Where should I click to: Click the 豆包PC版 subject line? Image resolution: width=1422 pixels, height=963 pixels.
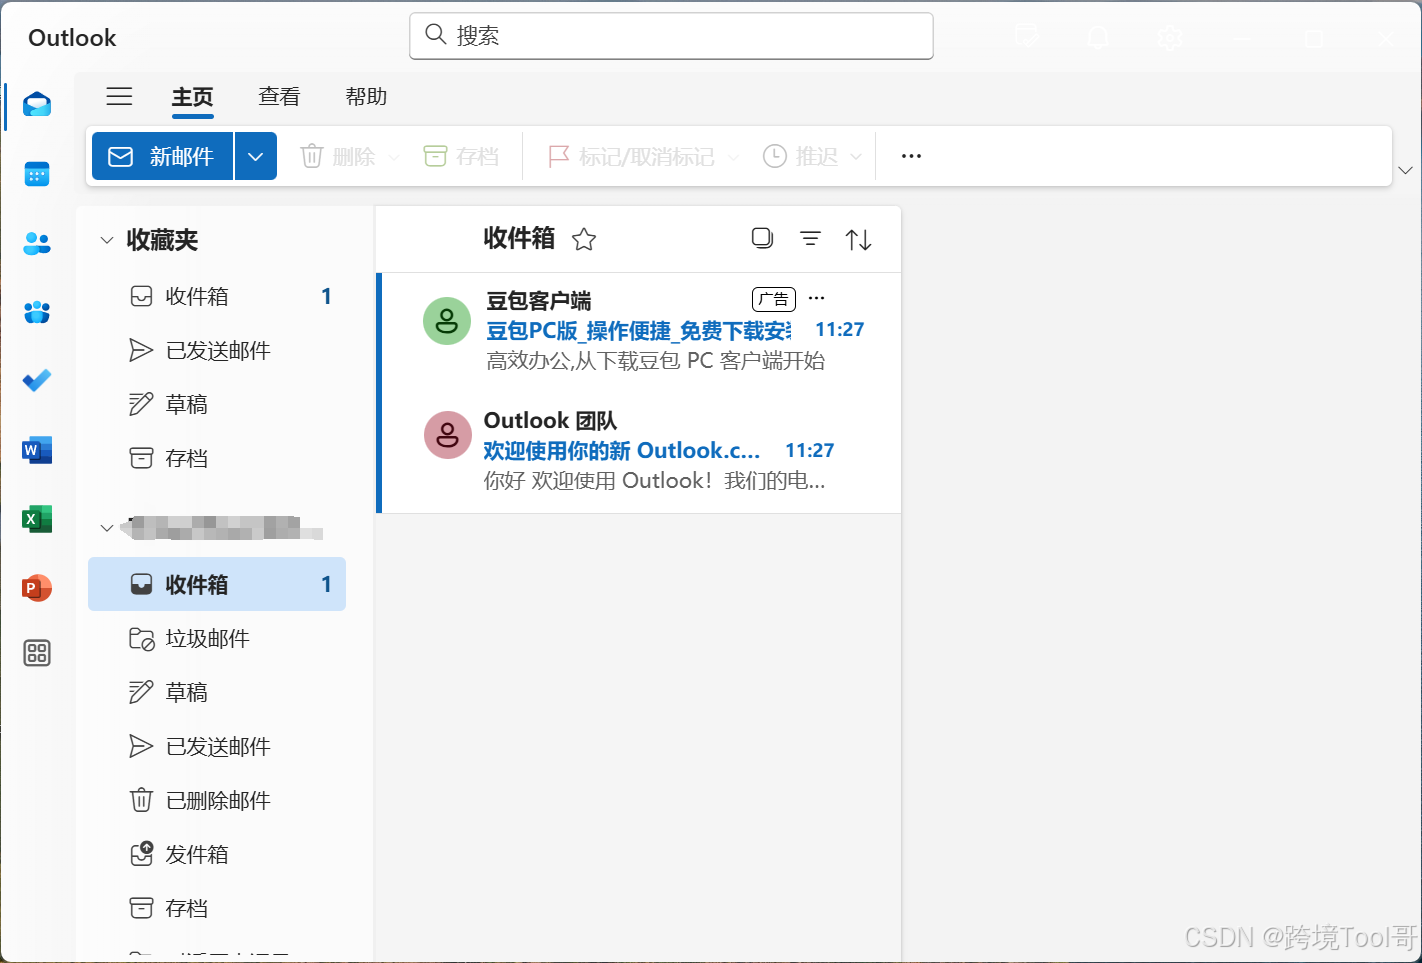(639, 331)
